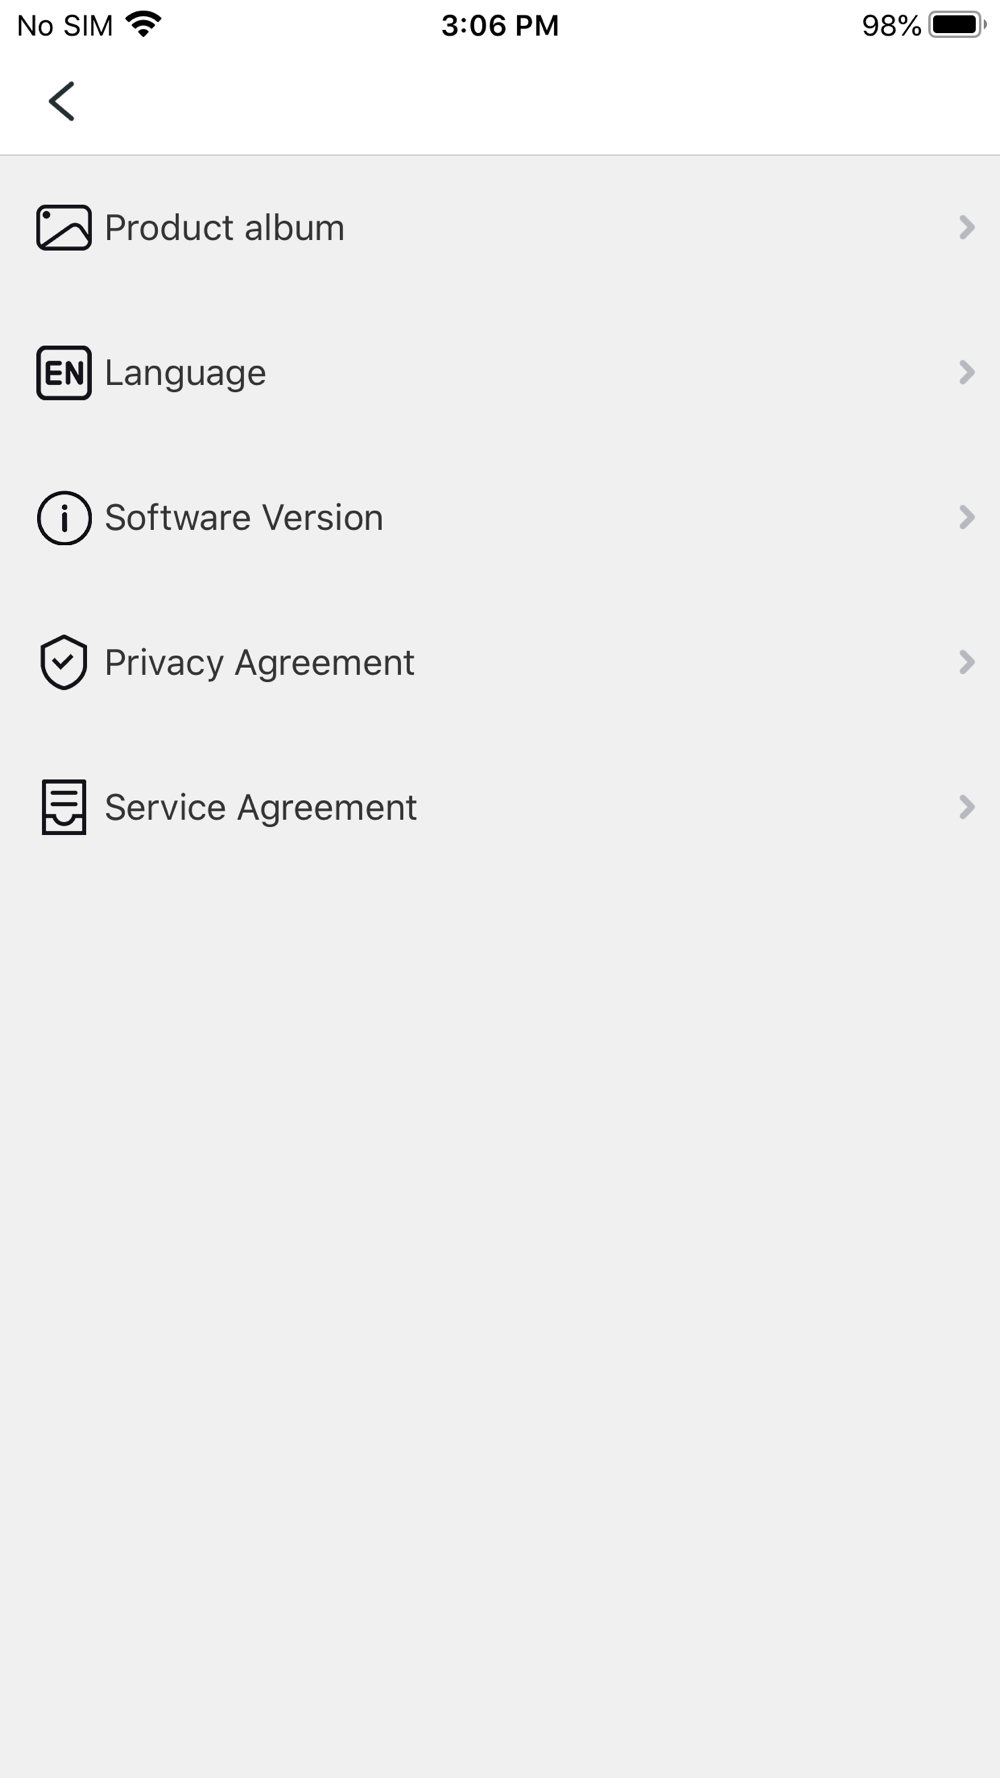The height and width of the screenshot is (1778, 1000).
Task: Open Language via right chevron
Action: [x=966, y=373]
